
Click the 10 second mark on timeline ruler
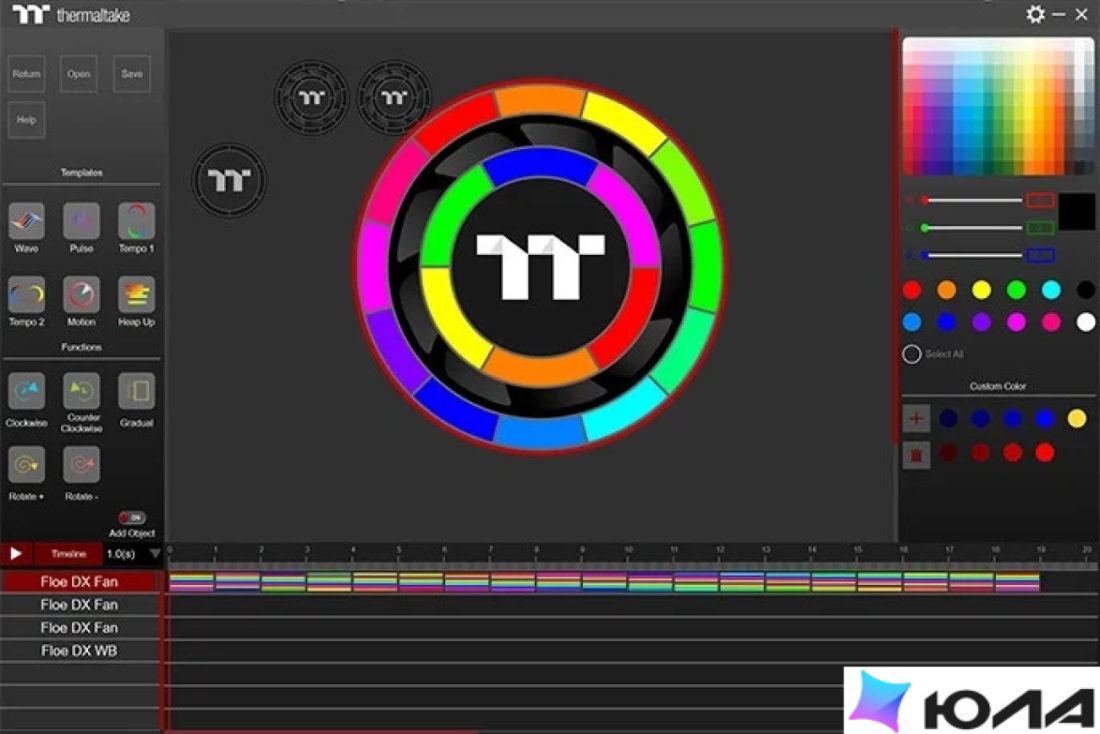pos(628,550)
